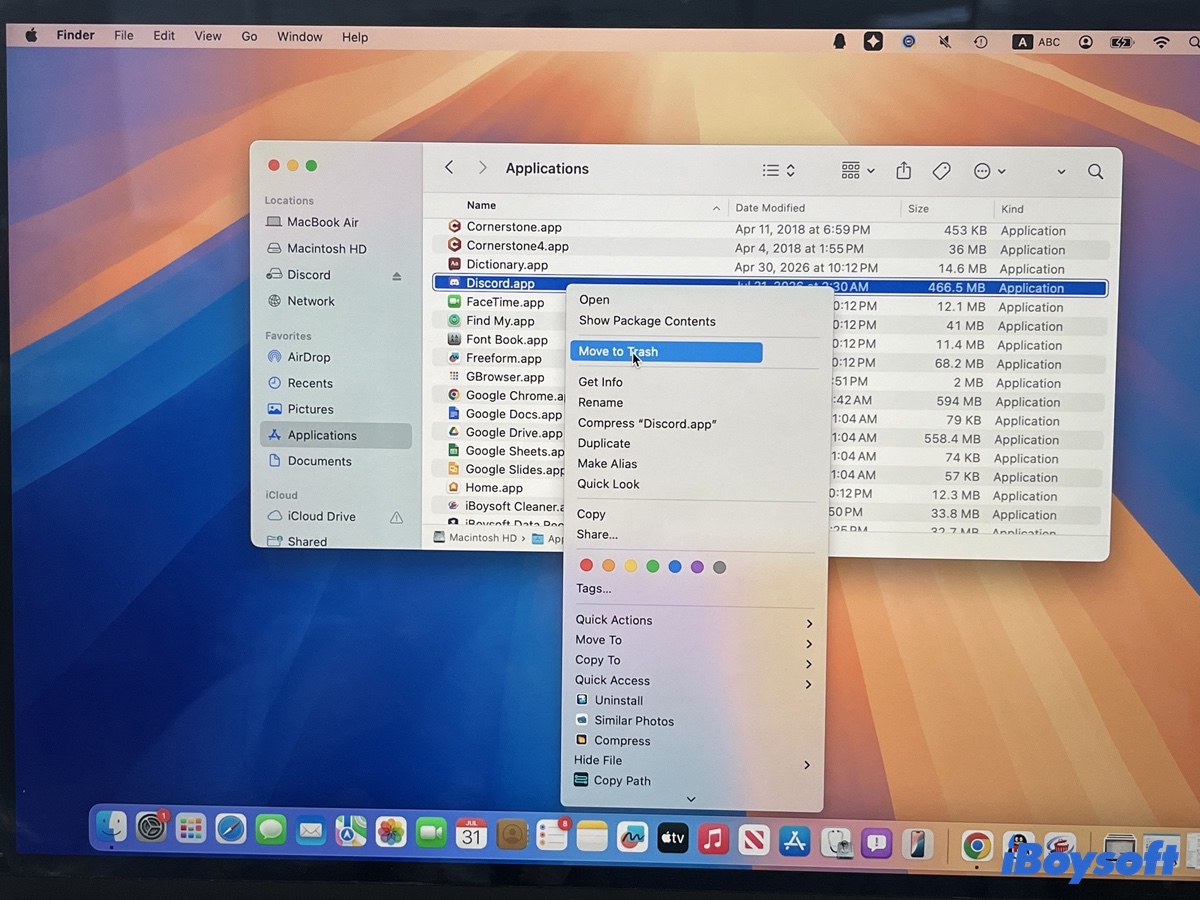The image size is (1200, 900).
Task: Open iCloud Drive in the sidebar
Action: pyautogui.click(x=321, y=516)
